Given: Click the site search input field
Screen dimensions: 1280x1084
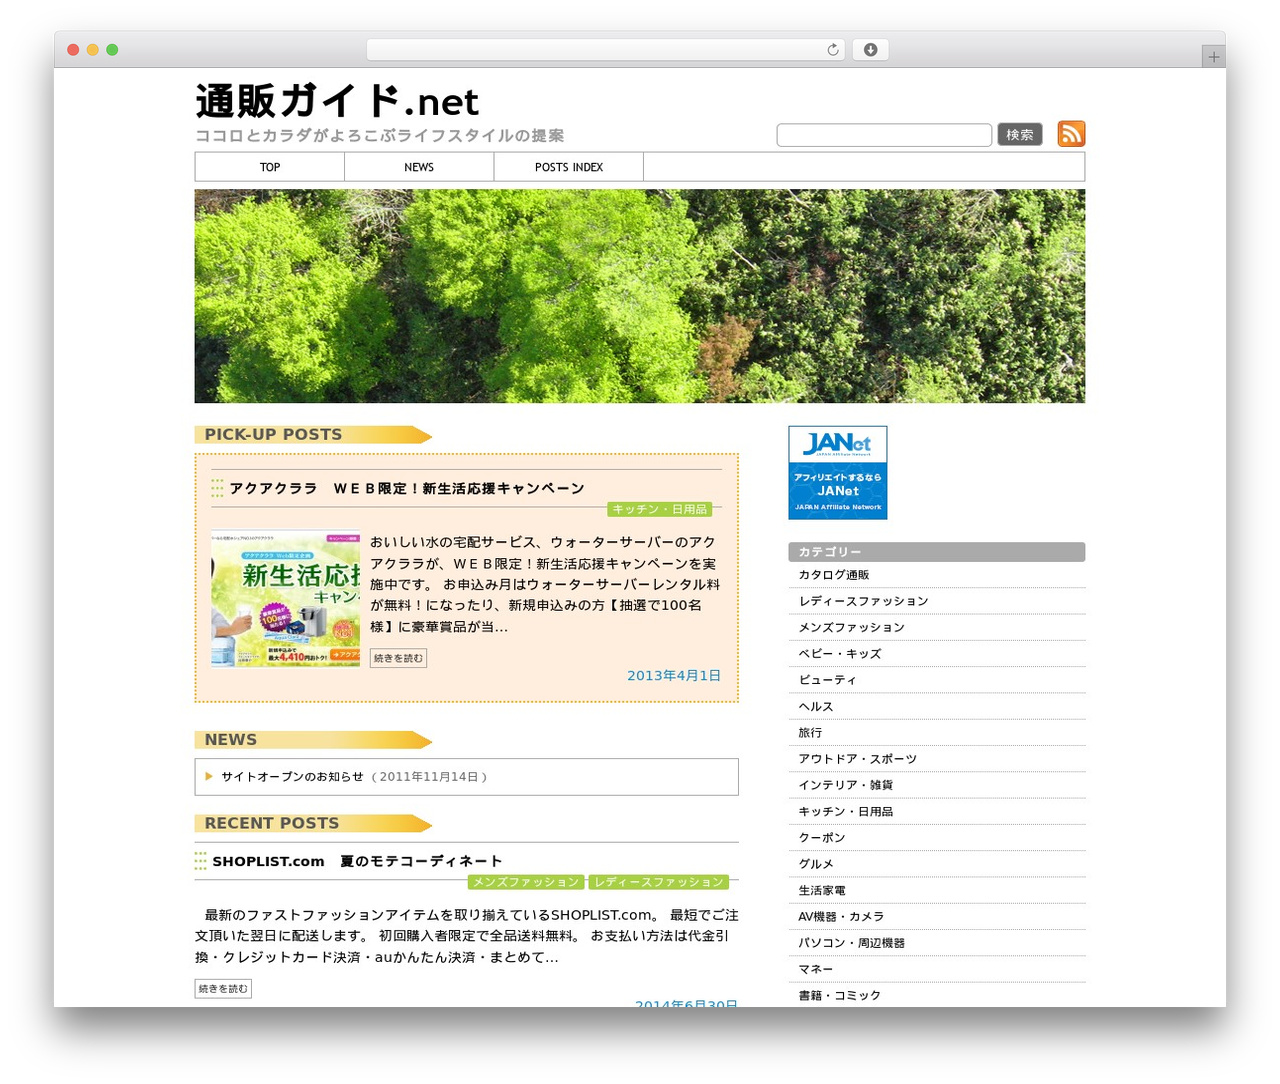Looking at the screenshot, I should 884,135.
